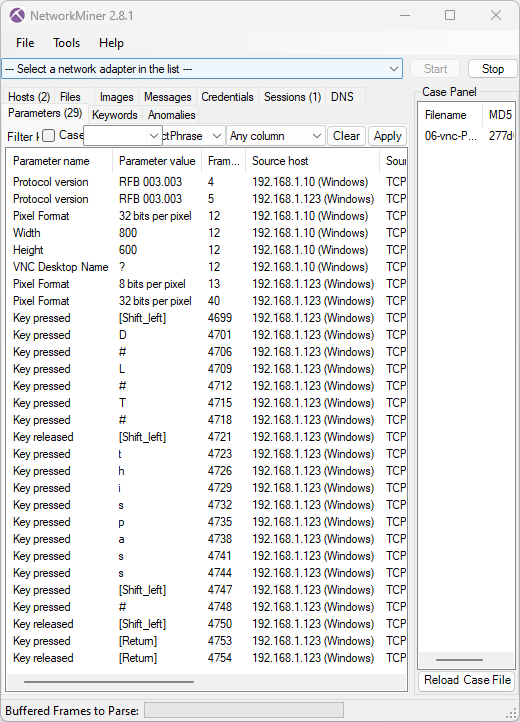Click the Stop button
This screenshot has width=520, height=722.
click(492, 69)
